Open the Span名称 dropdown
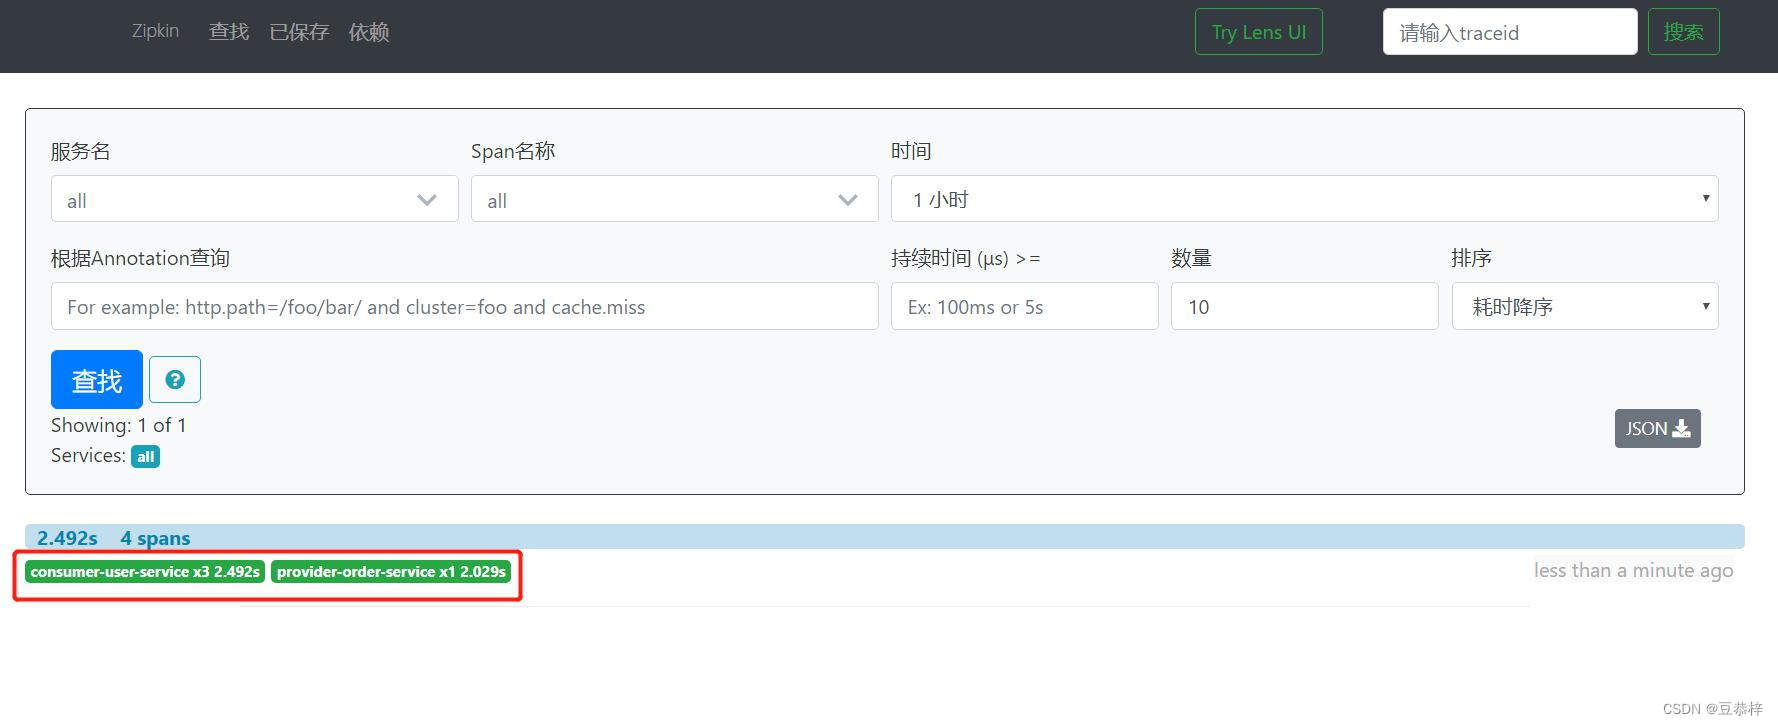This screenshot has width=1778, height=725. click(674, 200)
